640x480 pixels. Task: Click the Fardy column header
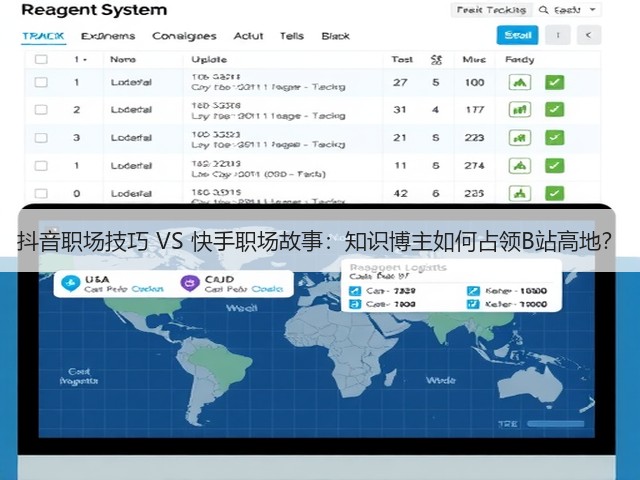click(x=520, y=60)
